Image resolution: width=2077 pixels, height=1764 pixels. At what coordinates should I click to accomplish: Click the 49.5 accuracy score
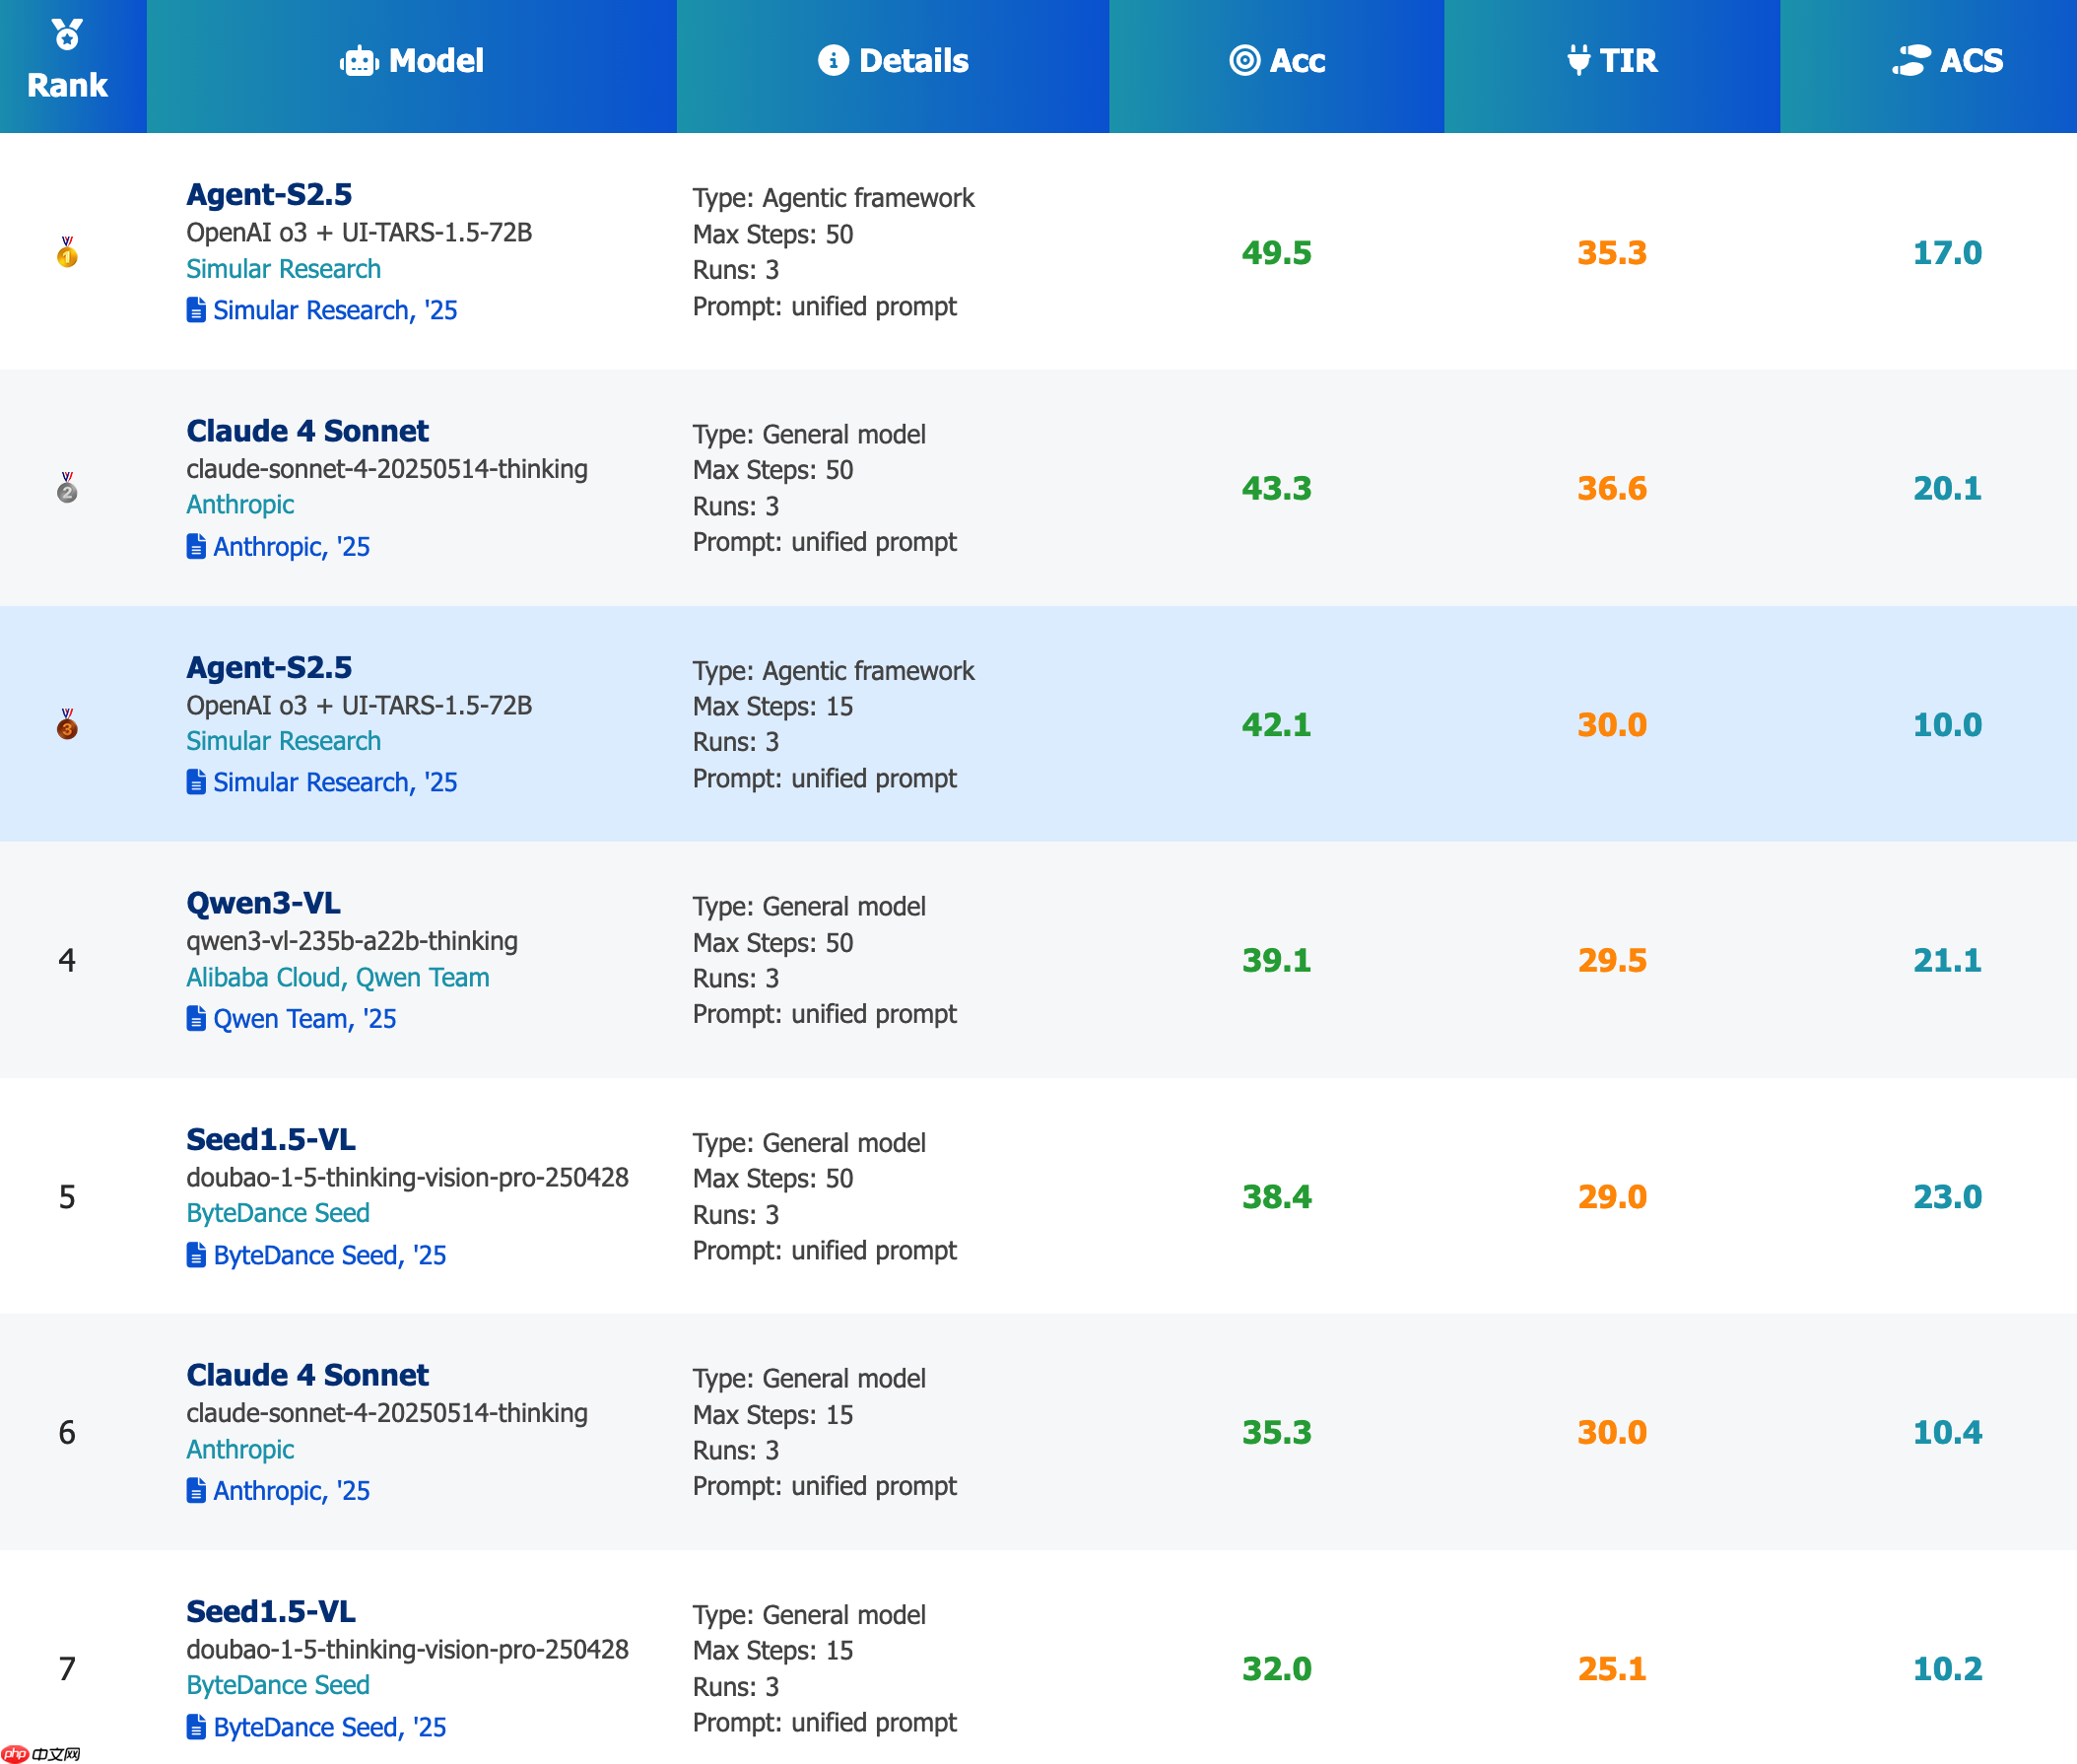click(1276, 253)
